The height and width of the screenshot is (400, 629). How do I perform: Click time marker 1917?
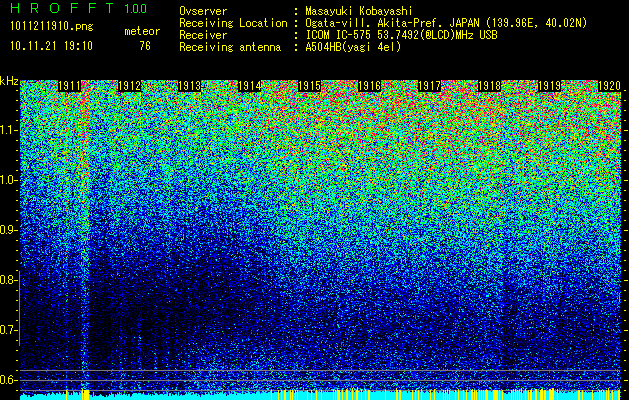pyautogui.click(x=430, y=86)
